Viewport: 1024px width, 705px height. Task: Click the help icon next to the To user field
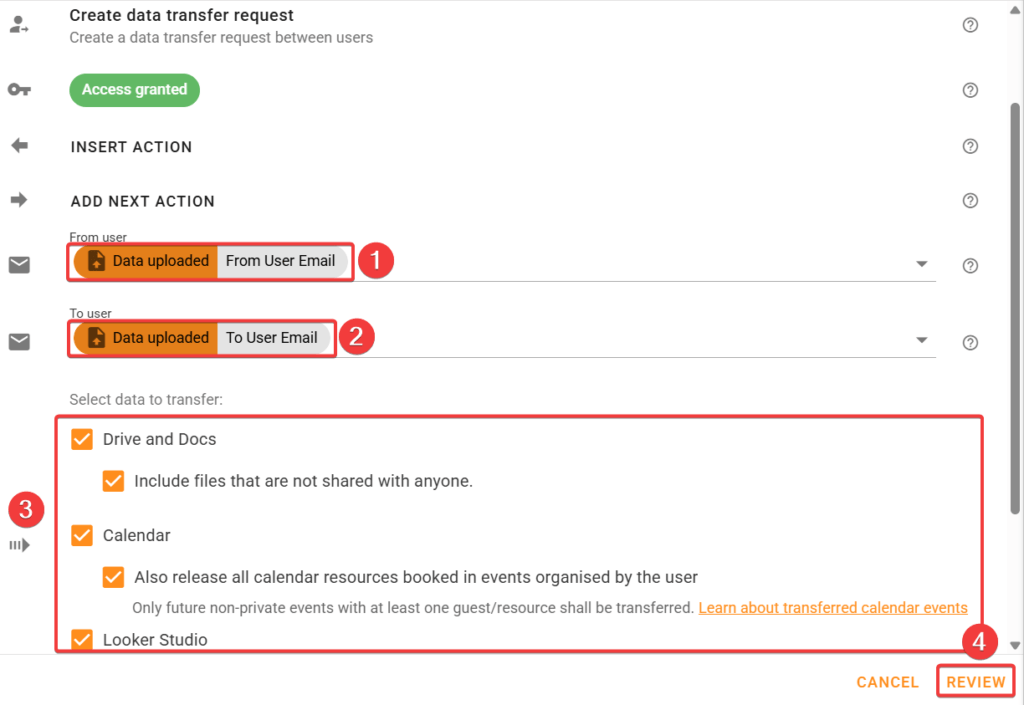click(x=969, y=341)
